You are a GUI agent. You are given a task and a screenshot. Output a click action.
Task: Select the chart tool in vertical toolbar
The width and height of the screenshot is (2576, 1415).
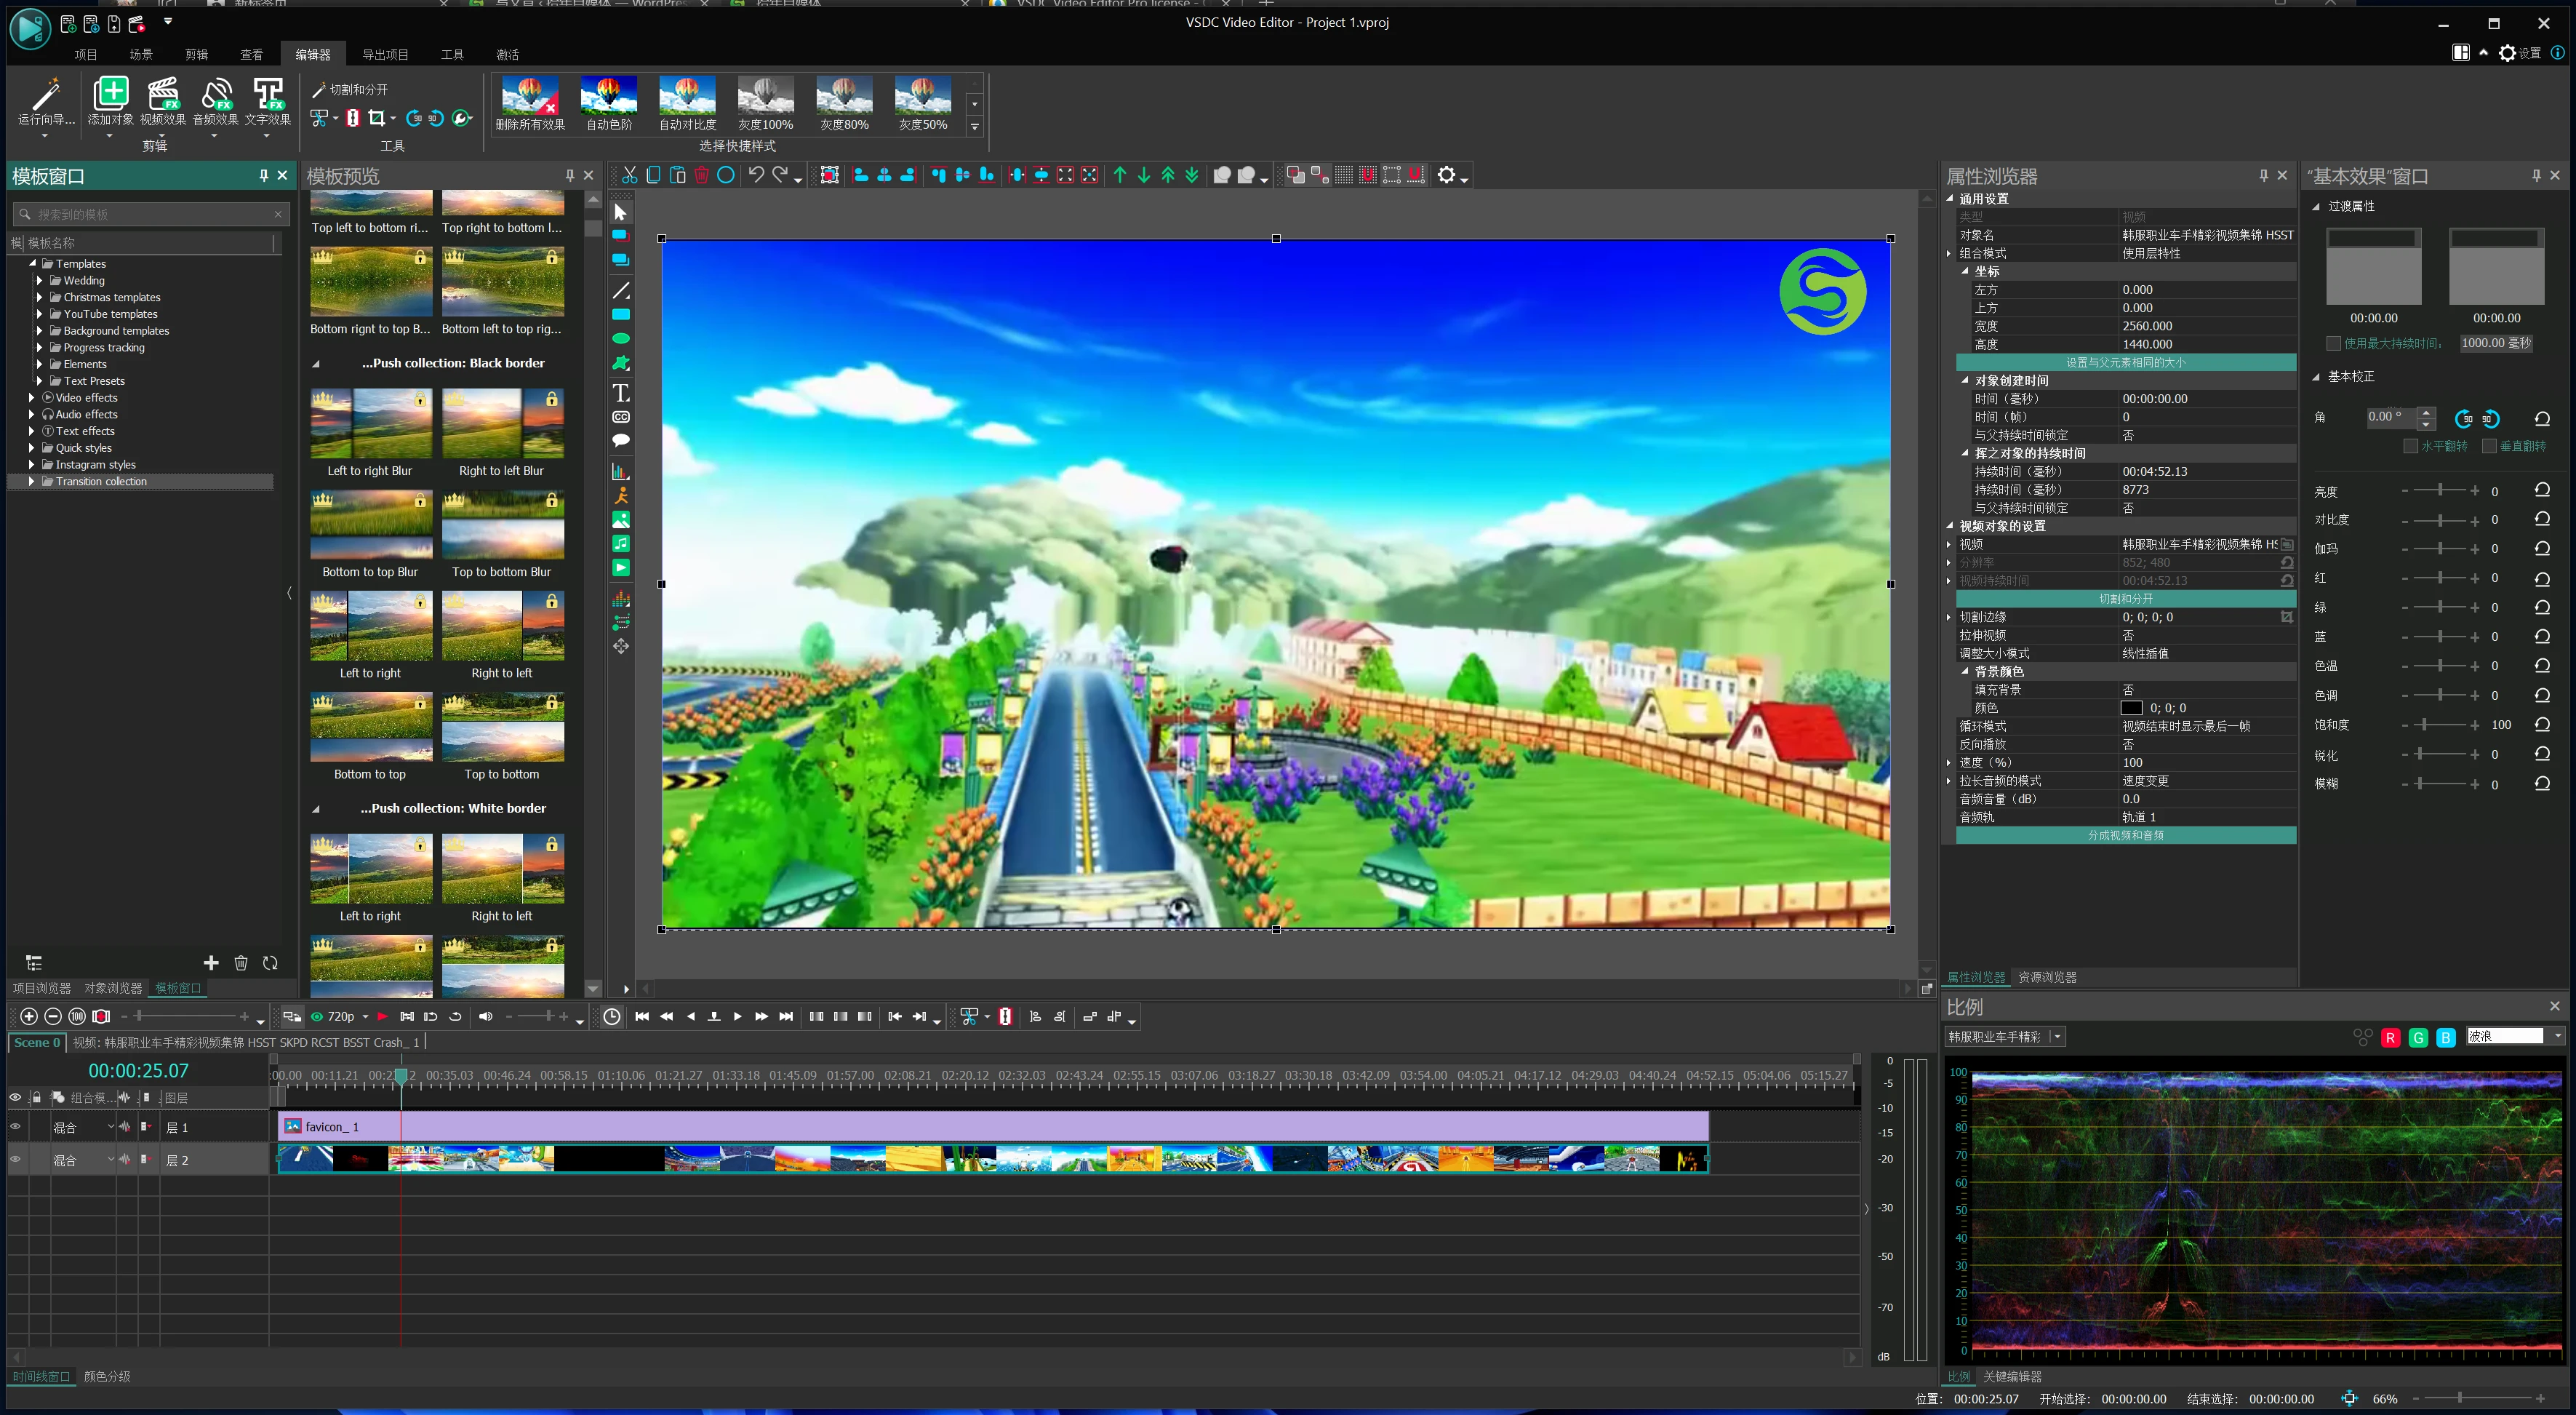pyautogui.click(x=621, y=471)
